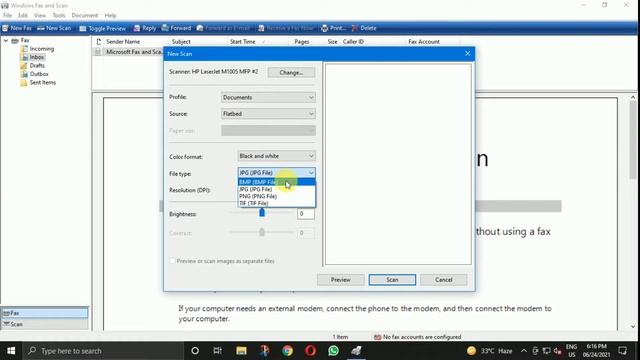Switch to the Fax pane
Image resolution: width=640 pixels, height=360 pixels.
click(44, 313)
